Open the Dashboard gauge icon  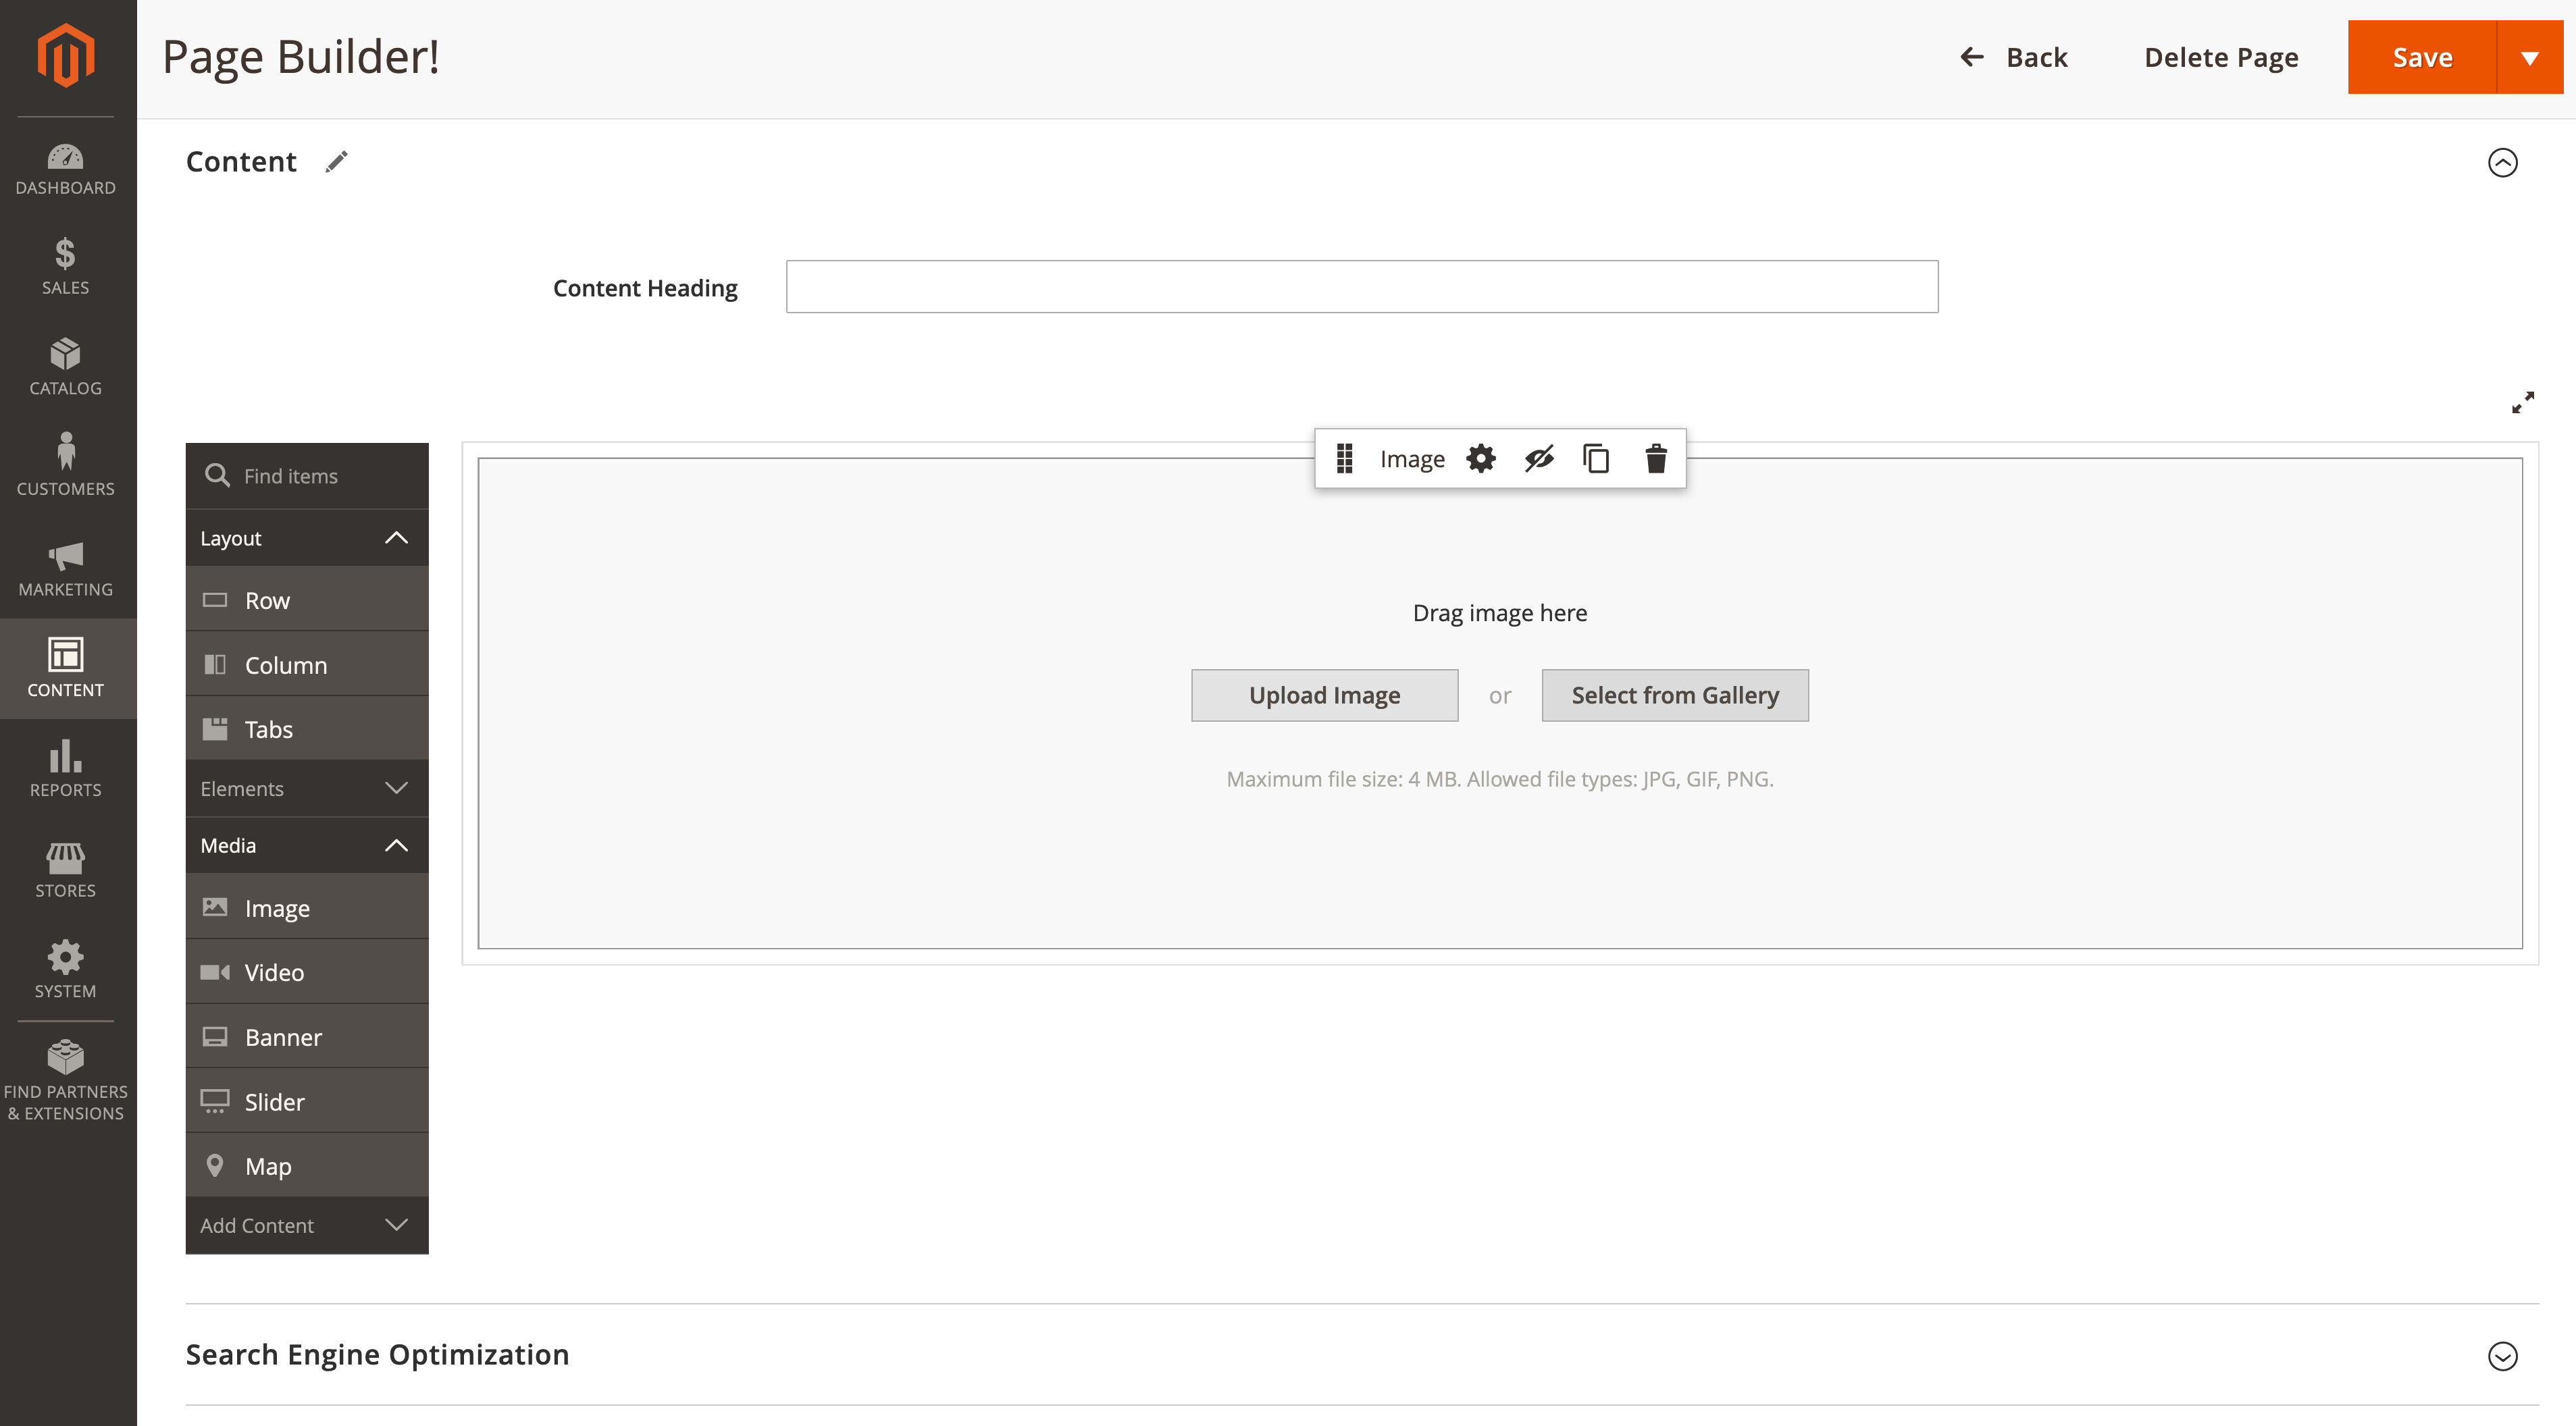tap(66, 157)
